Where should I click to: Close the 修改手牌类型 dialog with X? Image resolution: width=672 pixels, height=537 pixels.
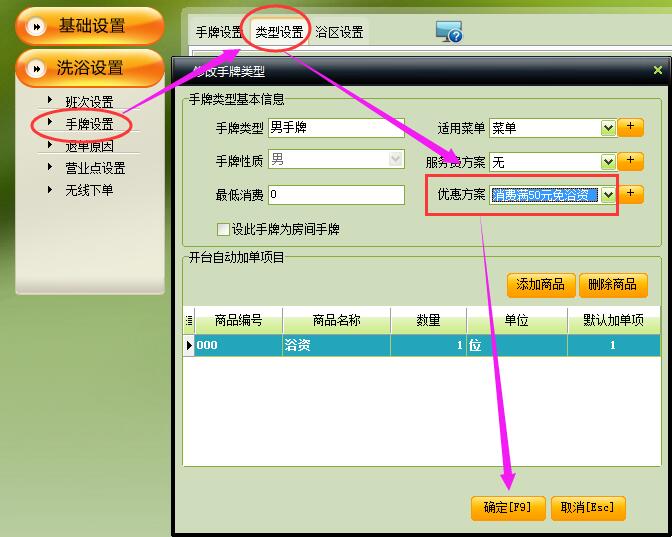(x=657, y=71)
